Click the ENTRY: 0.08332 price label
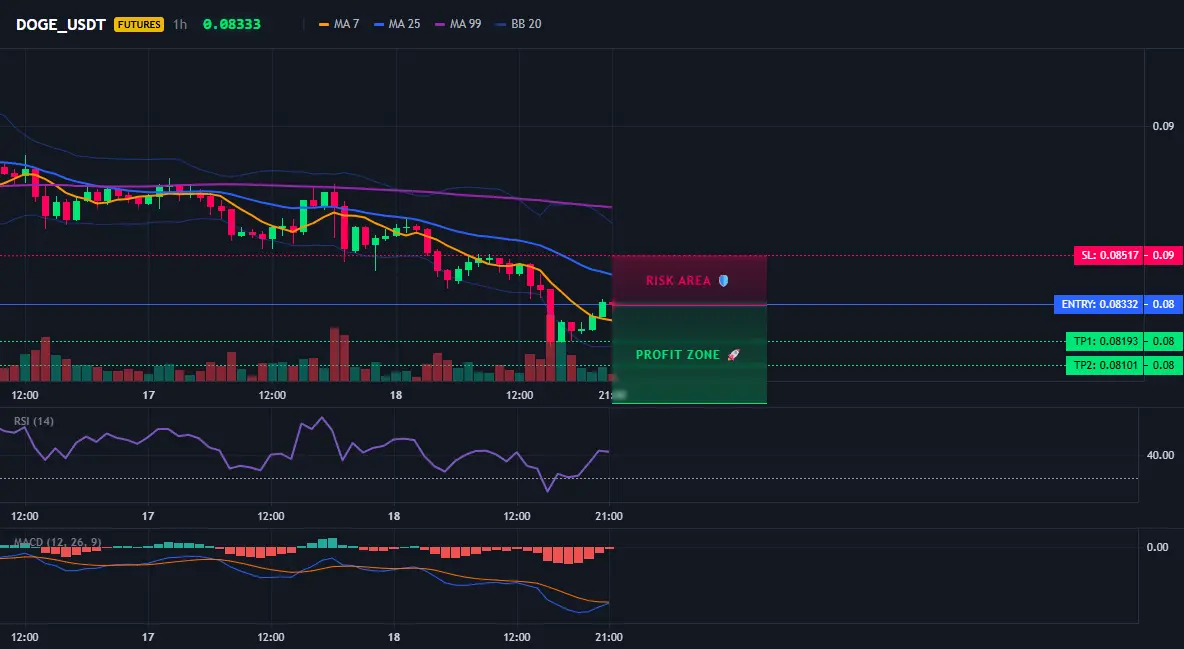This screenshot has height=649, width=1184. (1099, 304)
